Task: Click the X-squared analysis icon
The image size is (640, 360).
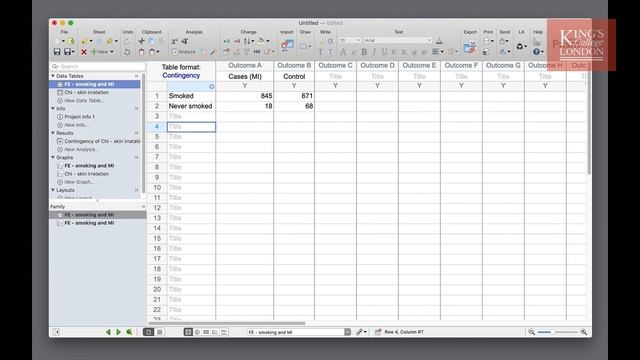Action: [x=174, y=41]
